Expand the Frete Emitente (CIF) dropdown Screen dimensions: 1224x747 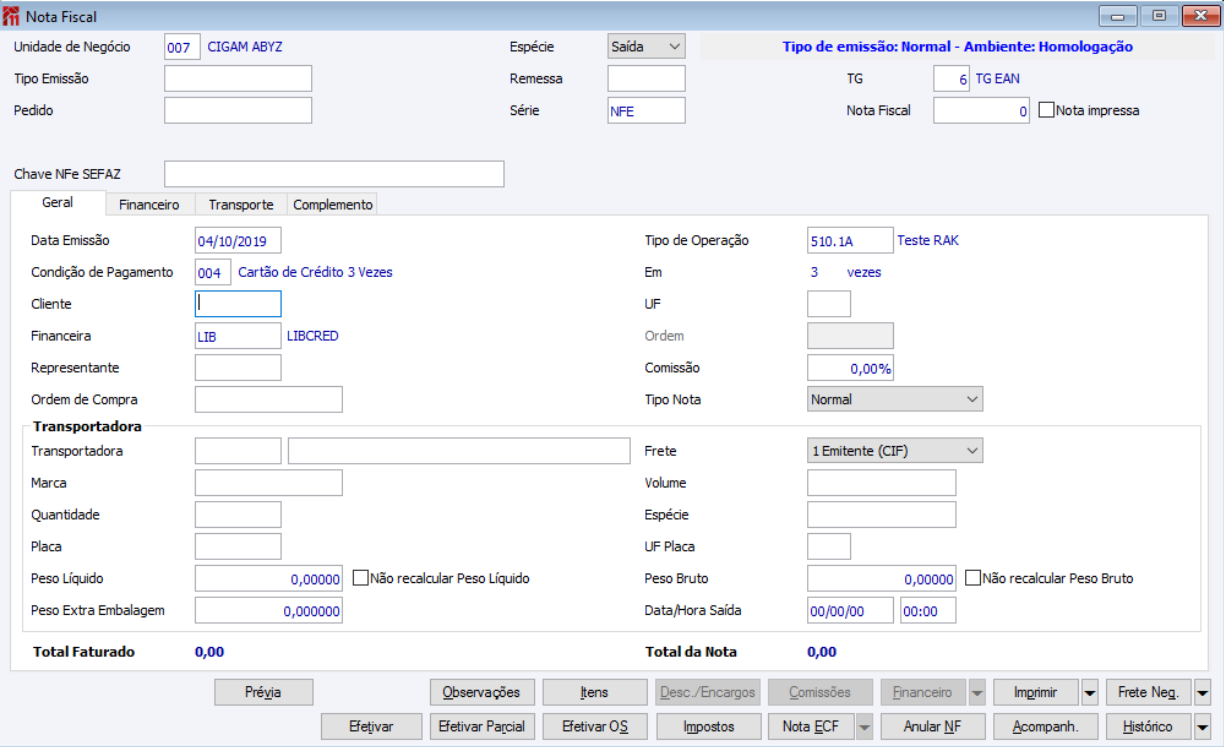click(x=895, y=451)
